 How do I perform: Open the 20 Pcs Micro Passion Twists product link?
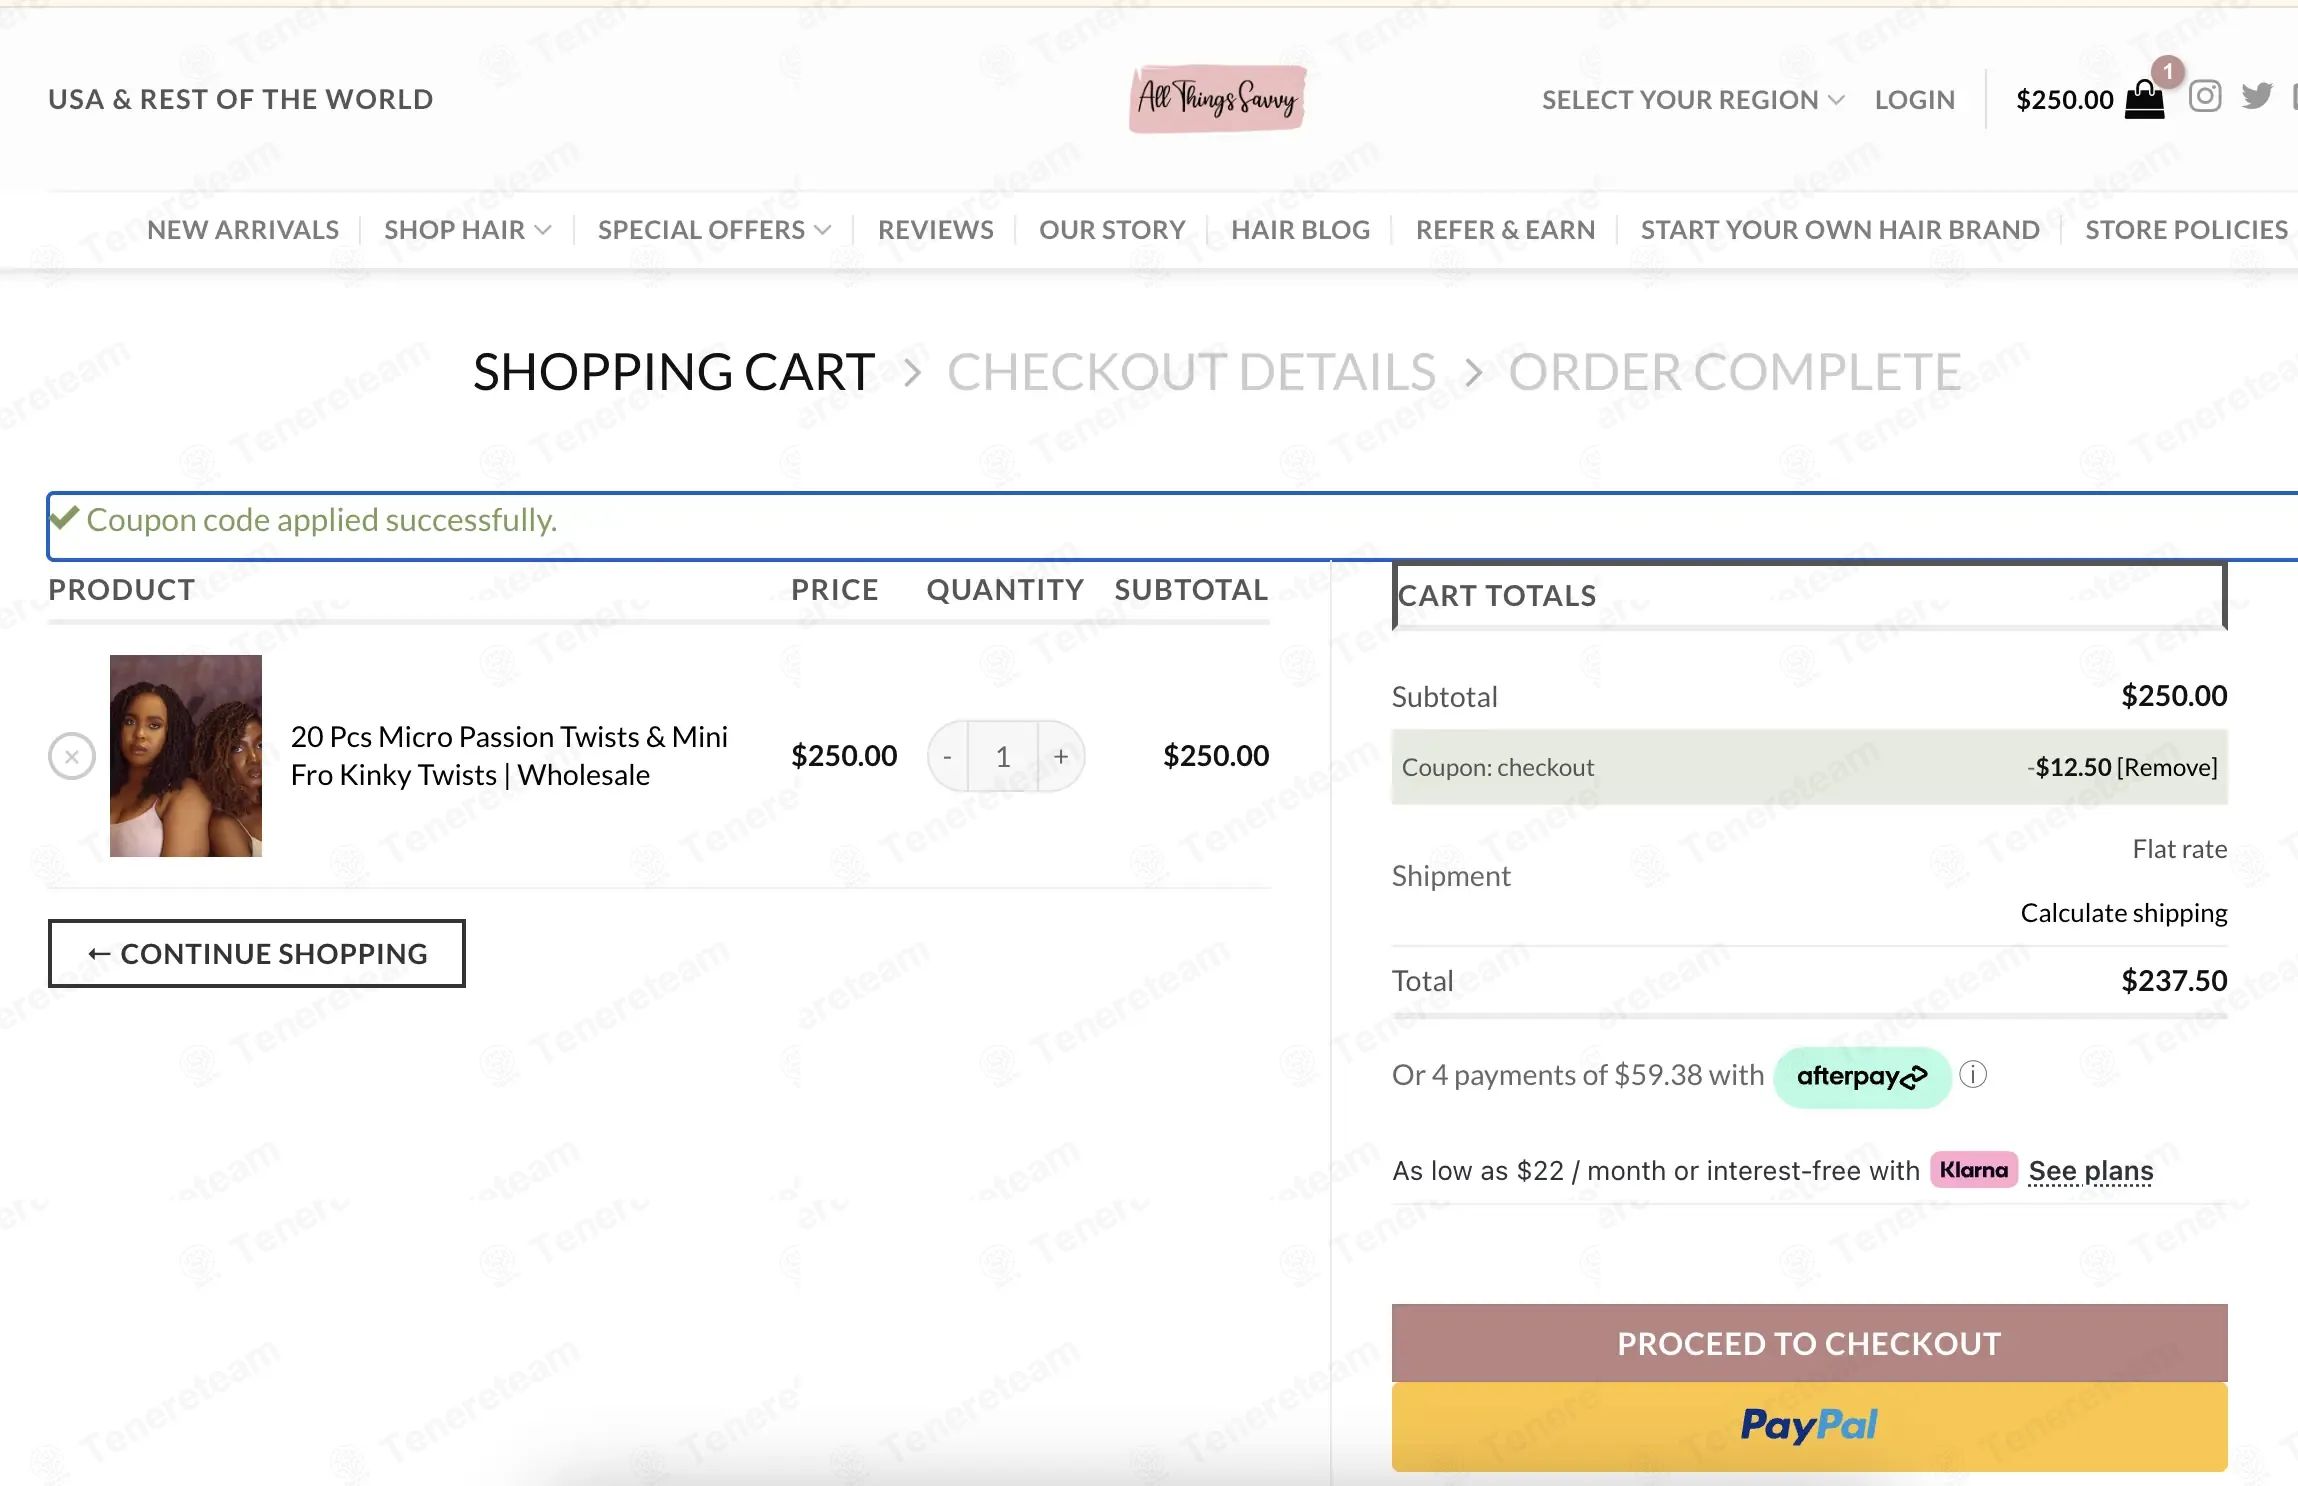click(509, 756)
